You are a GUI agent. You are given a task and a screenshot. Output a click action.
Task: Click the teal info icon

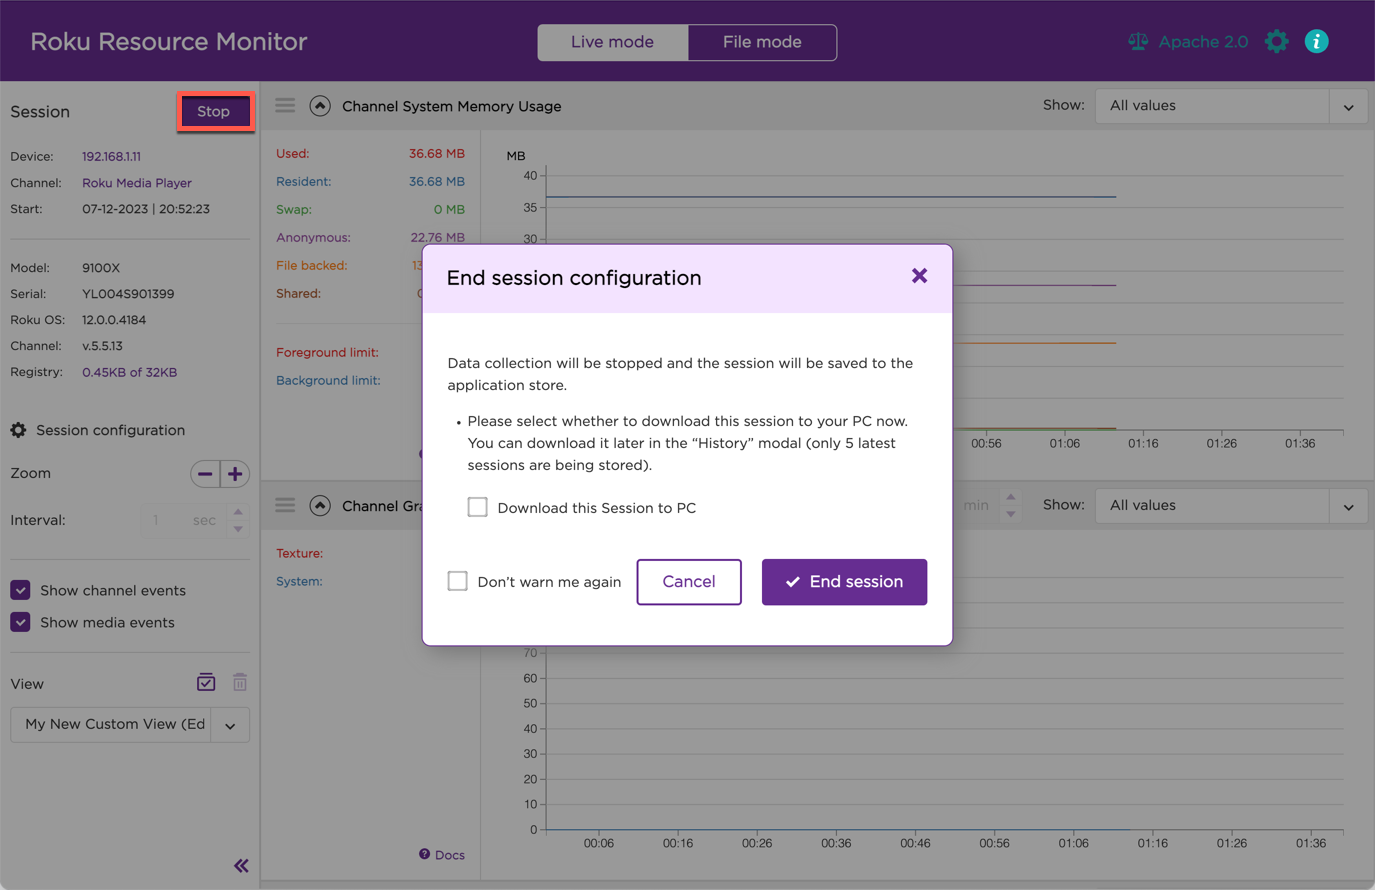1317,41
